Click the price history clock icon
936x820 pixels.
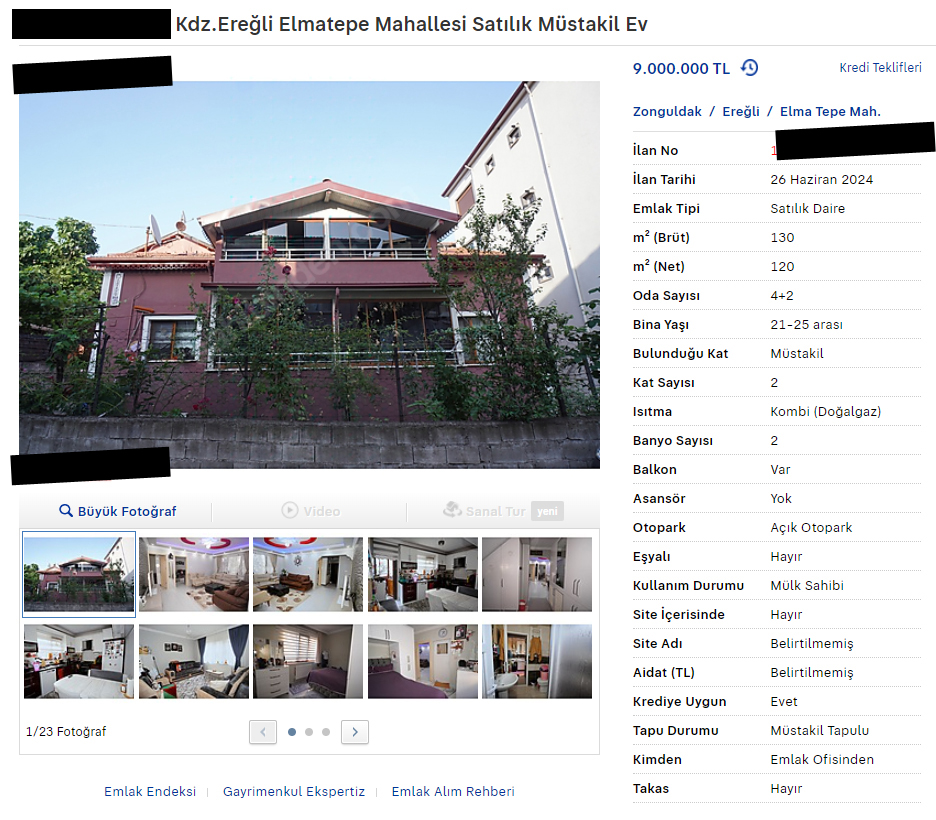pos(749,67)
